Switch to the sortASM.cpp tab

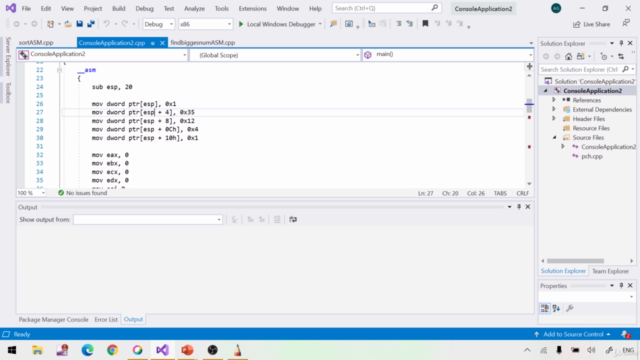point(36,42)
